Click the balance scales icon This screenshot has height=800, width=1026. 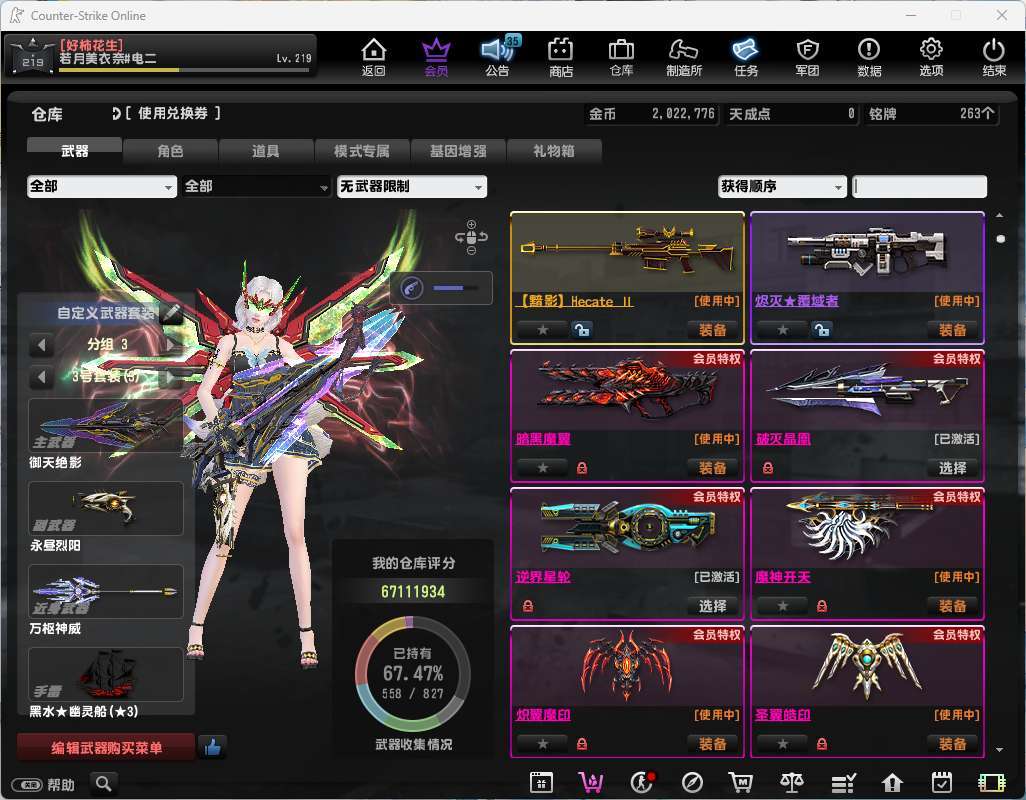pos(792,782)
